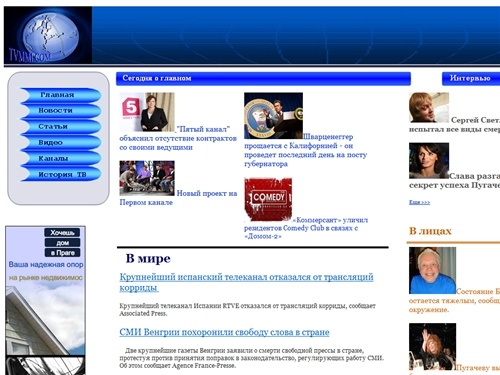This screenshot has height=375, width=500.
Task: Open the «Коммерсант» Comedy Club article link
Action: point(306,228)
